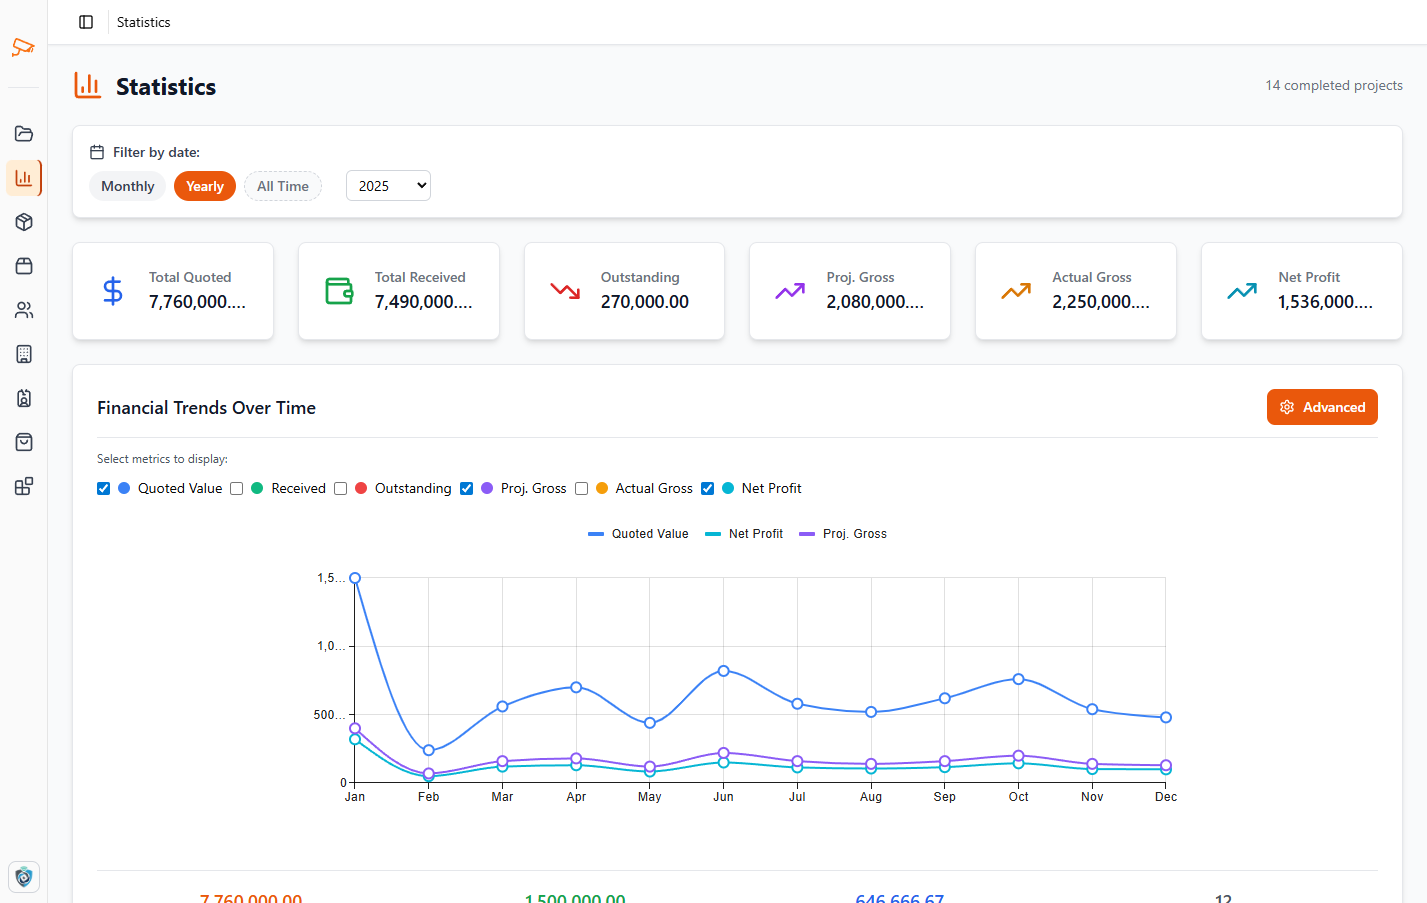Toggle the sidebar panel button
This screenshot has height=903, width=1427.
(x=86, y=22)
